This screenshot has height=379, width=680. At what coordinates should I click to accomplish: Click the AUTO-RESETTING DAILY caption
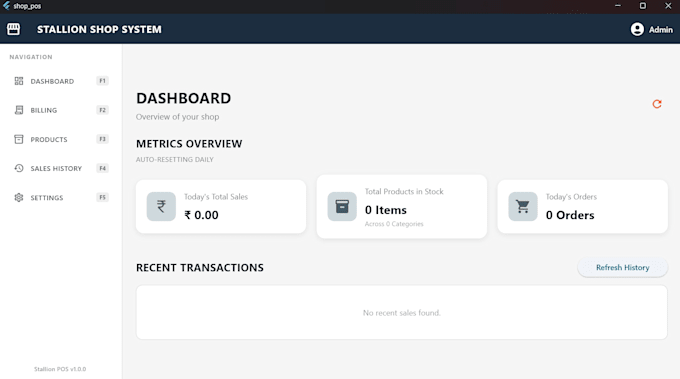point(175,160)
